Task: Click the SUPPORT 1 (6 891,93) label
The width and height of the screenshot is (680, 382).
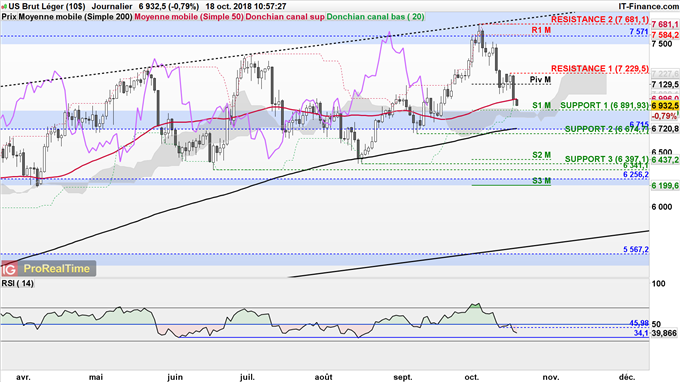Action: 605,105
